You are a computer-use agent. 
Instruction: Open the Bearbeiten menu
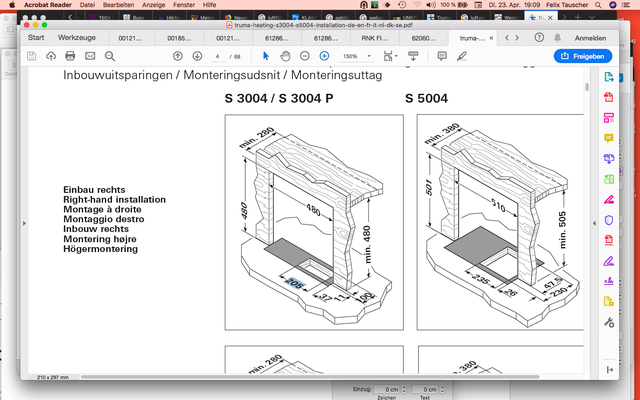(118, 5)
